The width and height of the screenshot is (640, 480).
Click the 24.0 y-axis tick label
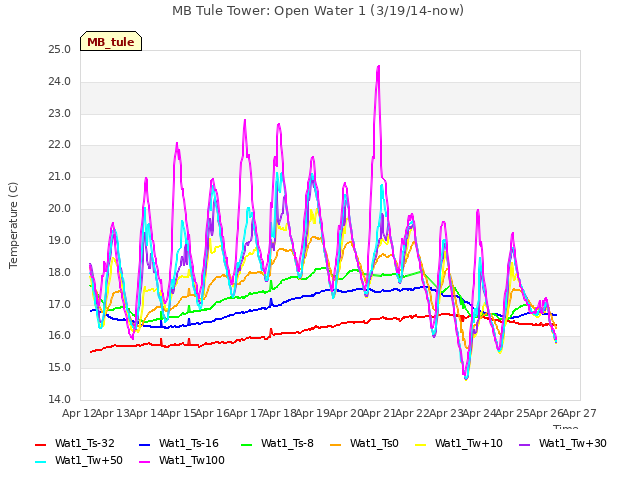click(60, 82)
